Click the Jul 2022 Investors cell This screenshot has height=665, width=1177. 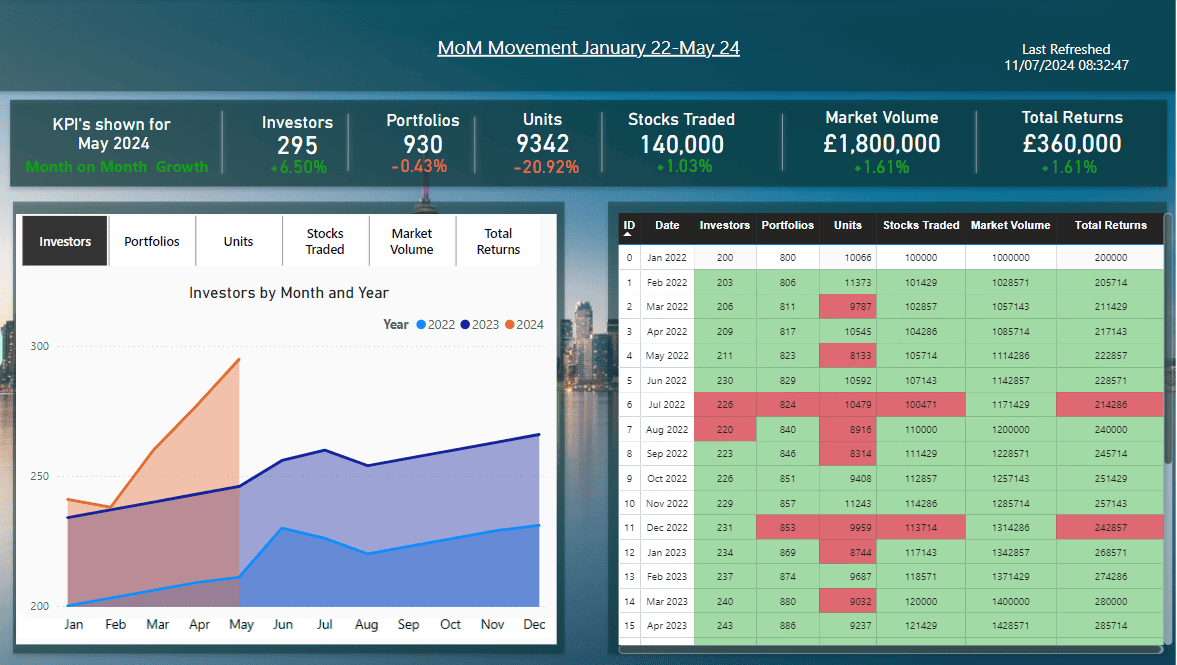click(725, 405)
